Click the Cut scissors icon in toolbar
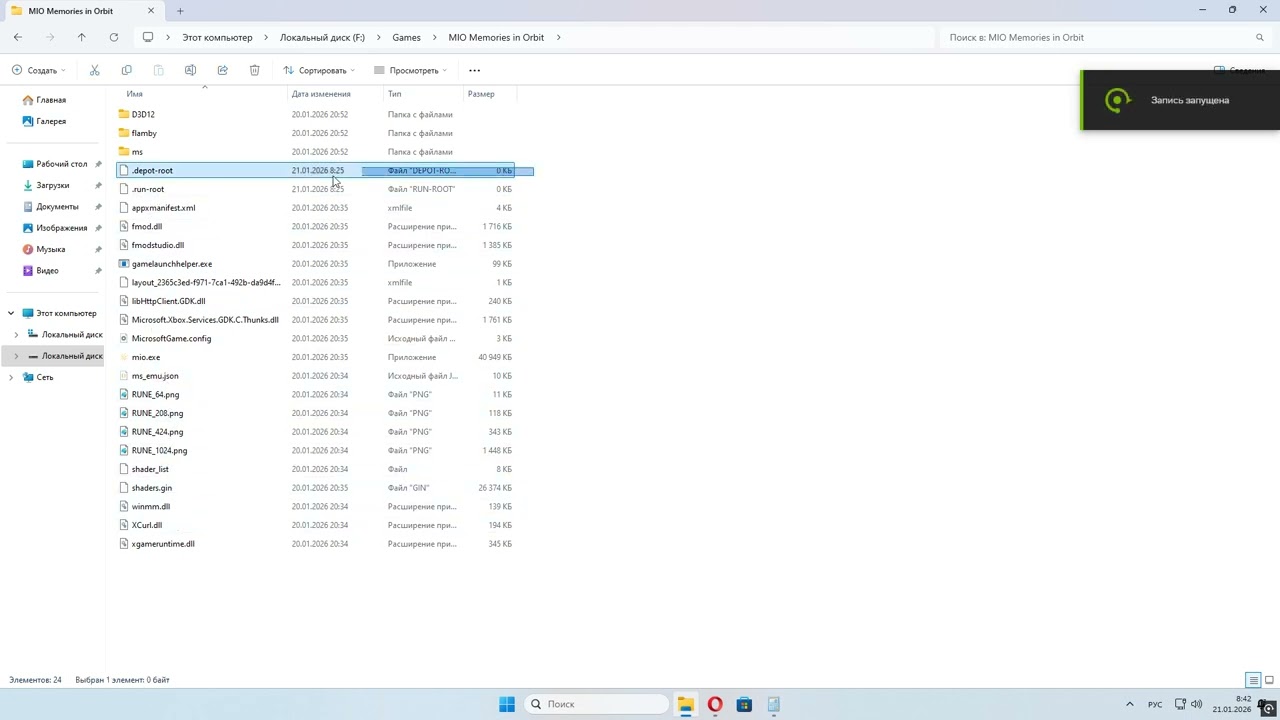The width and height of the screenshot is (1280, 720). [x=94, y=70]
